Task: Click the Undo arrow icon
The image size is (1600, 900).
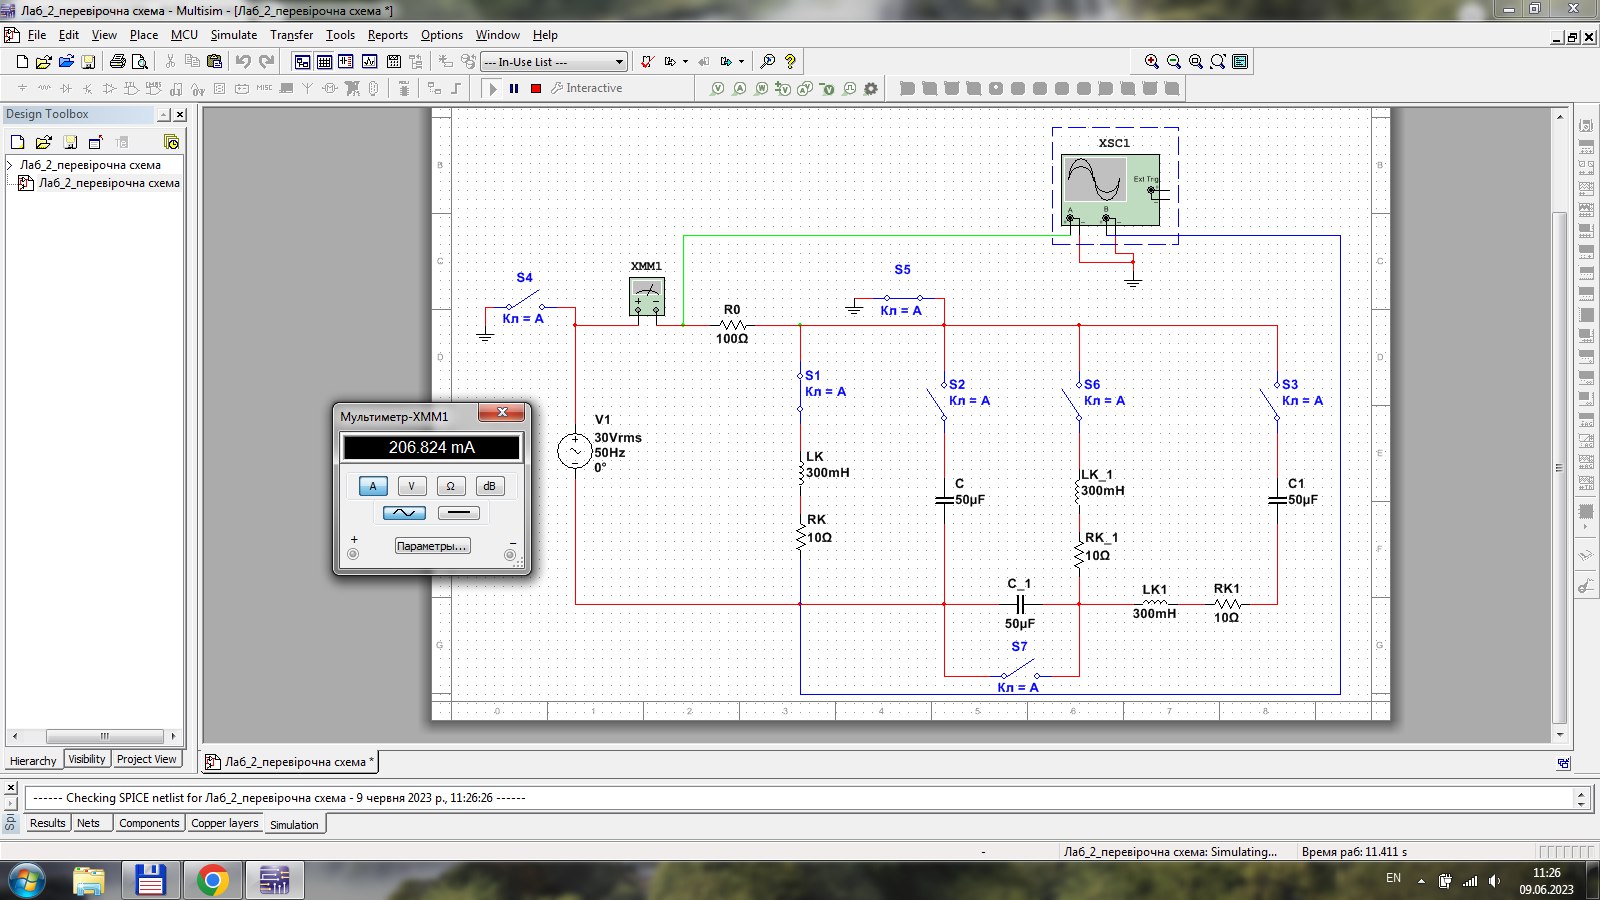Action: click(243, 62)
